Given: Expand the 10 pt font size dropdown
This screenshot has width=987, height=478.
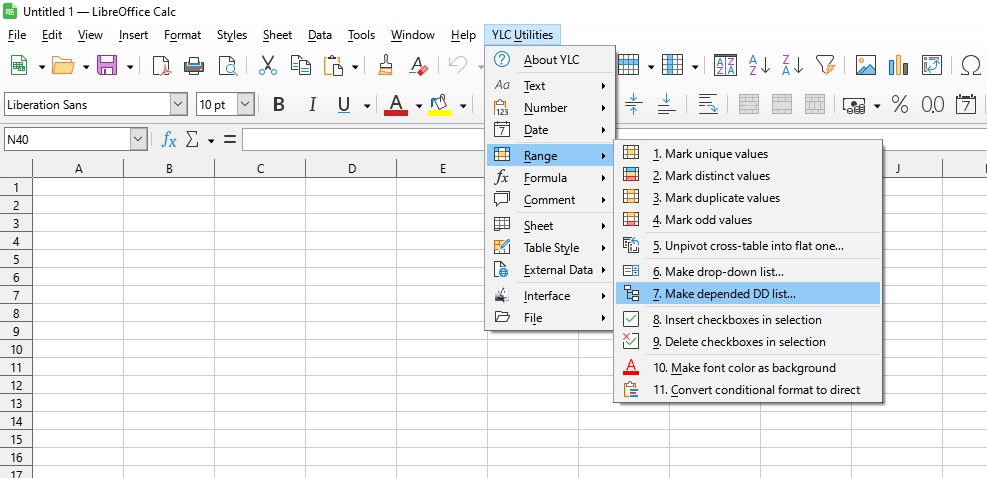Looking at the screenshot, I should coord(245,105).
